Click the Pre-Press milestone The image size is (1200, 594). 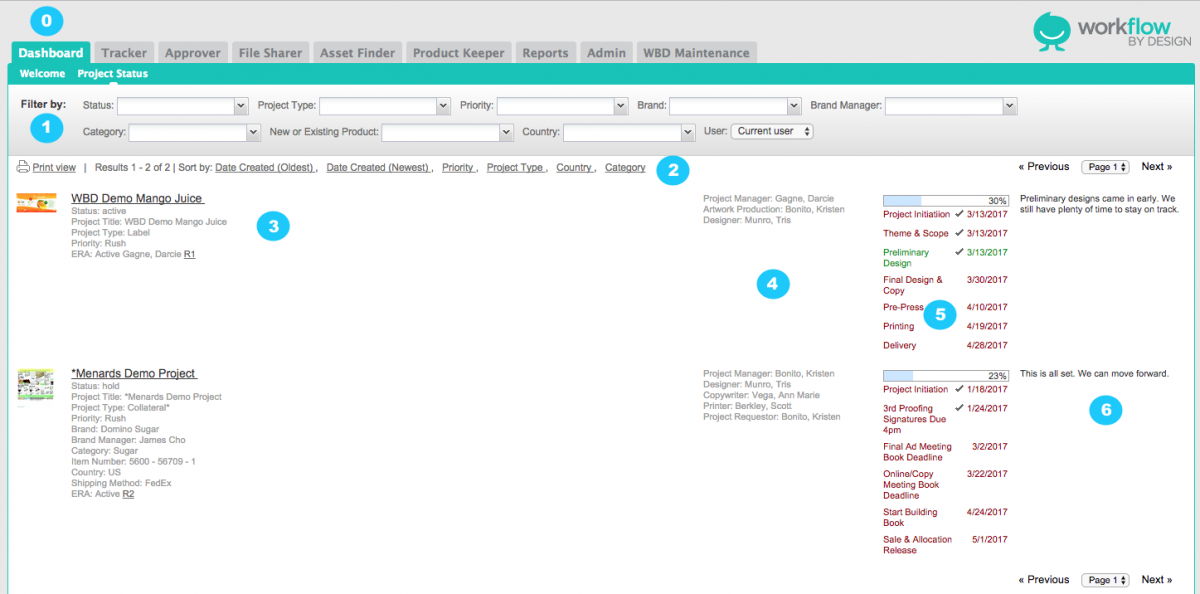[904, 308]
